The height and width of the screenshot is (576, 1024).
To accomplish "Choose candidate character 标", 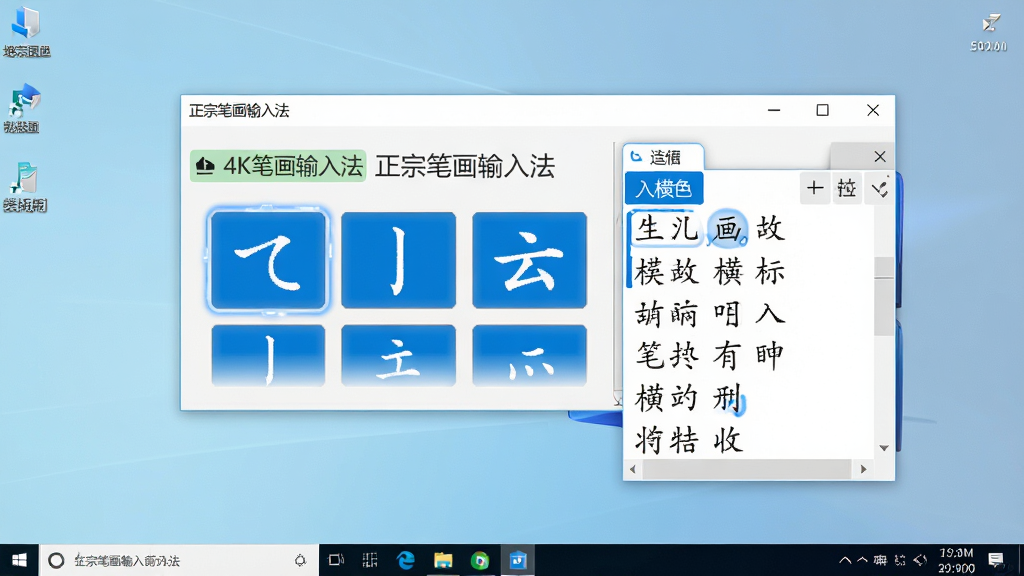I will click(x=770, y=272).
